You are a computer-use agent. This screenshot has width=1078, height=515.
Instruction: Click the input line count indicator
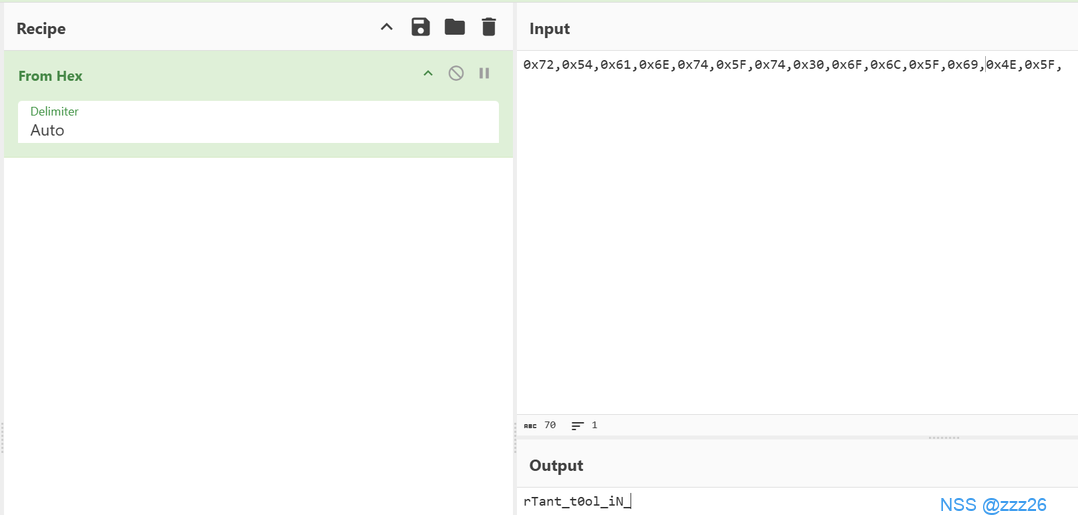(x=584, y=425)
